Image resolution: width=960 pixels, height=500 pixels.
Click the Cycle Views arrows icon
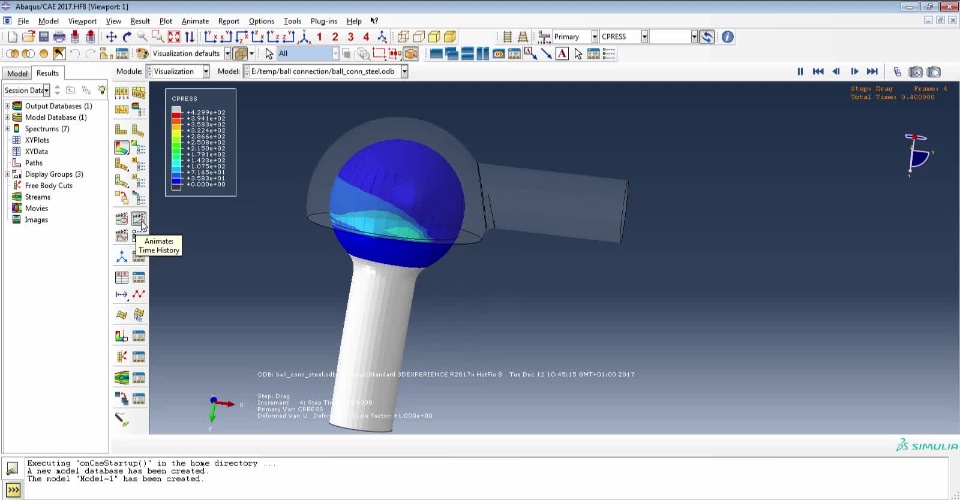click(x=189, y=37)
